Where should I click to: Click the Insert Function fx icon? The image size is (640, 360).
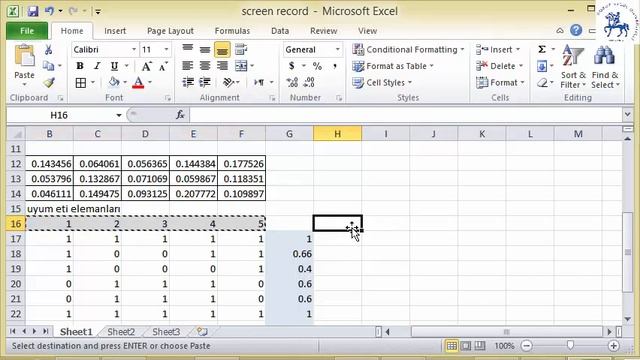(180, 116)
